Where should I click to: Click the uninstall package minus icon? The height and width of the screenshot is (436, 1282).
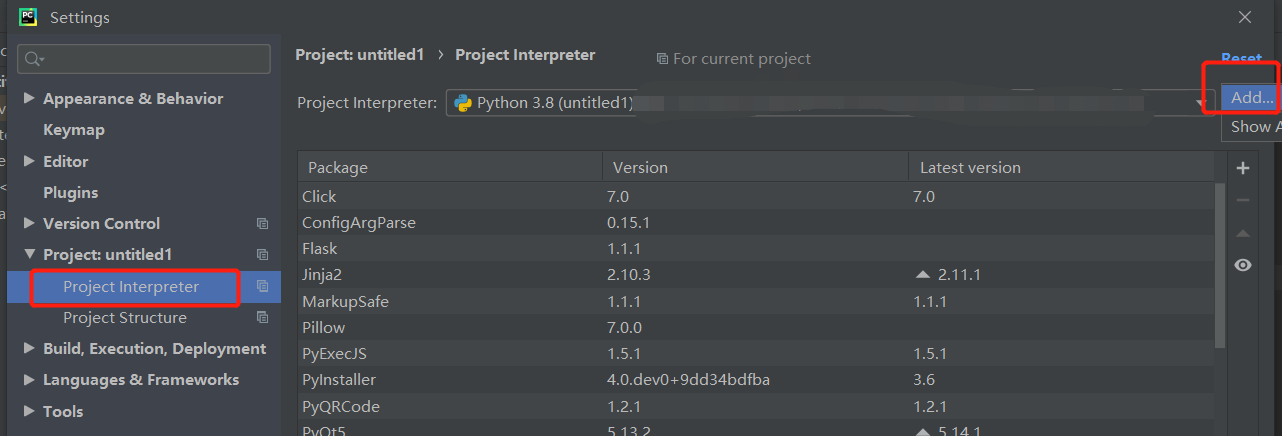(x=1243, y=200)
